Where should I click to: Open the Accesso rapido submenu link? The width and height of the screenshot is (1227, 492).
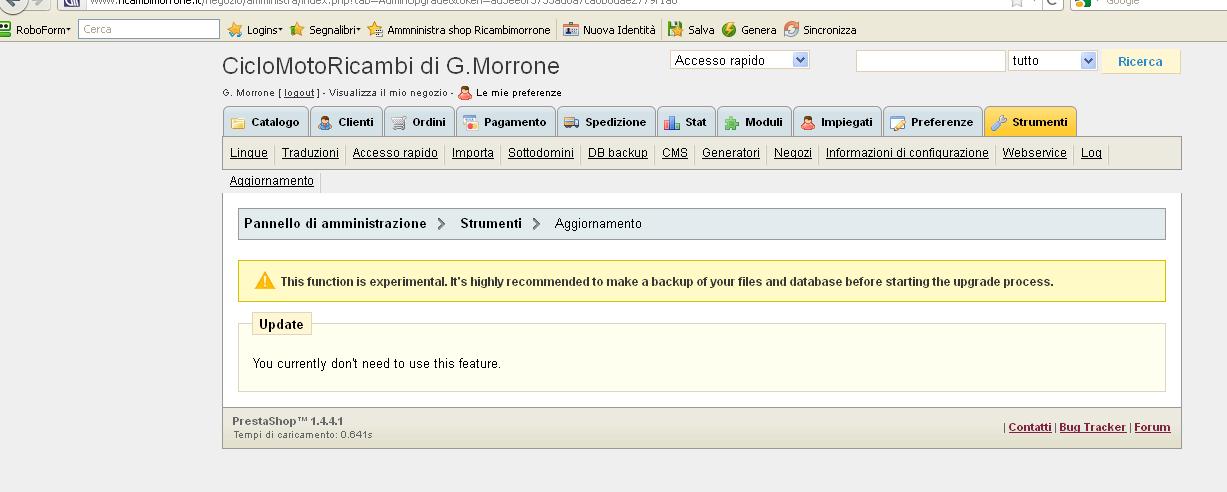395,153
